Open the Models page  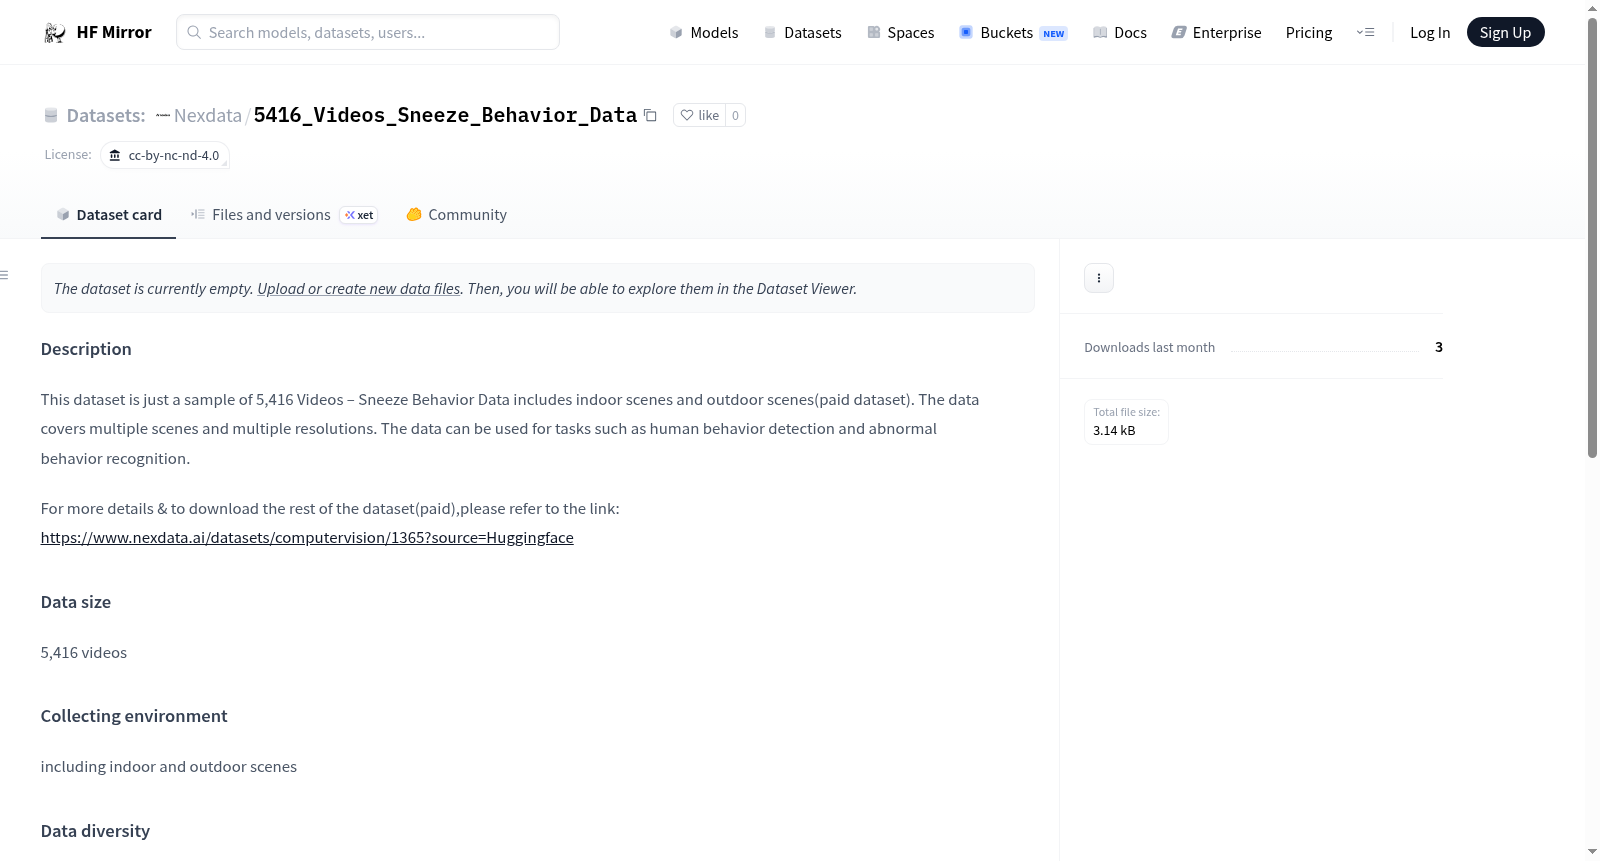pyautogui.click(x=704, y=33)
